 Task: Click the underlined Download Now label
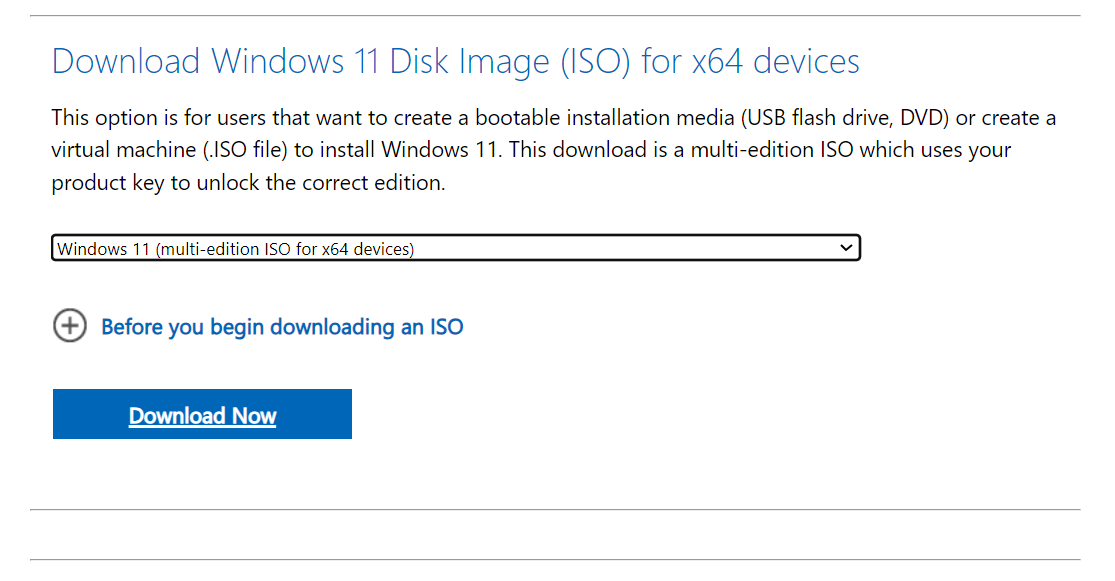(x=202, y=415)
